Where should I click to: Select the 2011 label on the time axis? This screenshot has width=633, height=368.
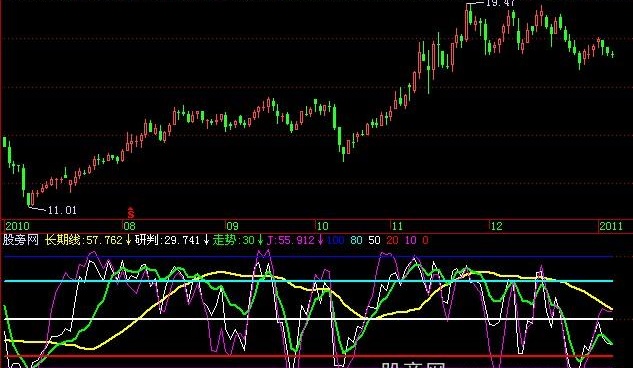(x=611, y=226)
